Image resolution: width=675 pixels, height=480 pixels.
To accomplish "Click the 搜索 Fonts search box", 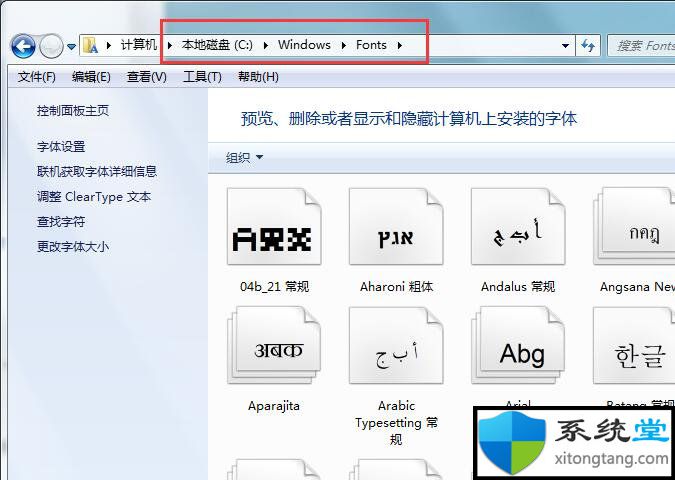I will point(641,45).
